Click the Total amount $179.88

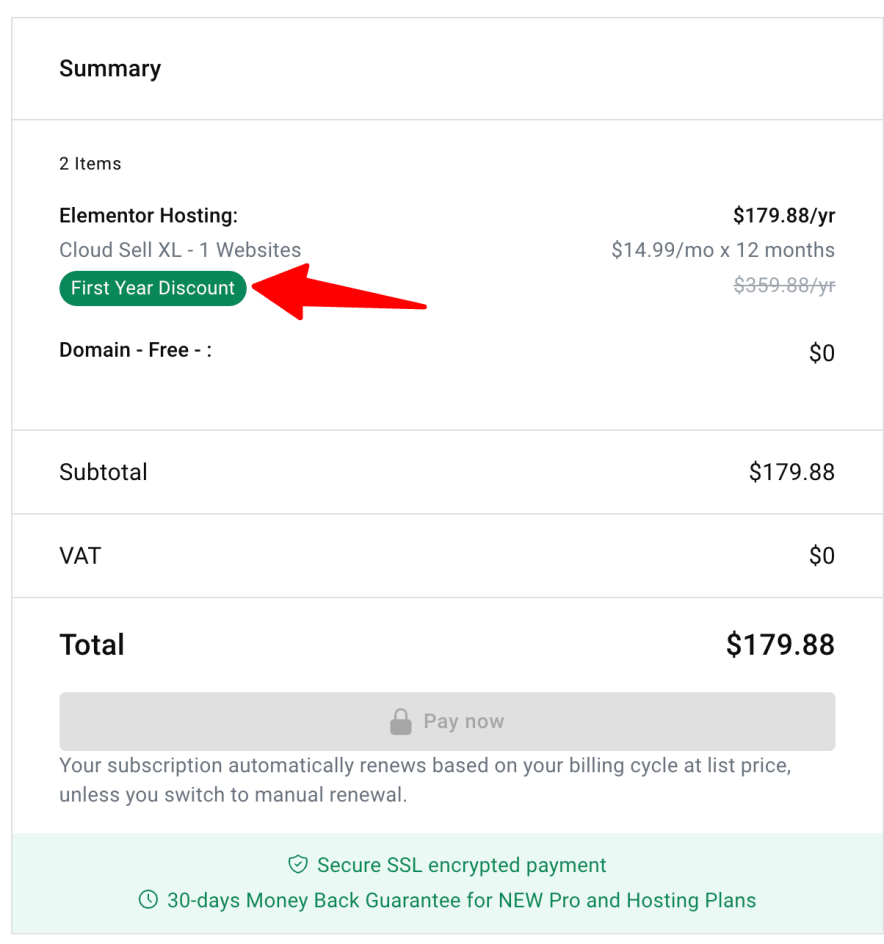coord(780,644)
